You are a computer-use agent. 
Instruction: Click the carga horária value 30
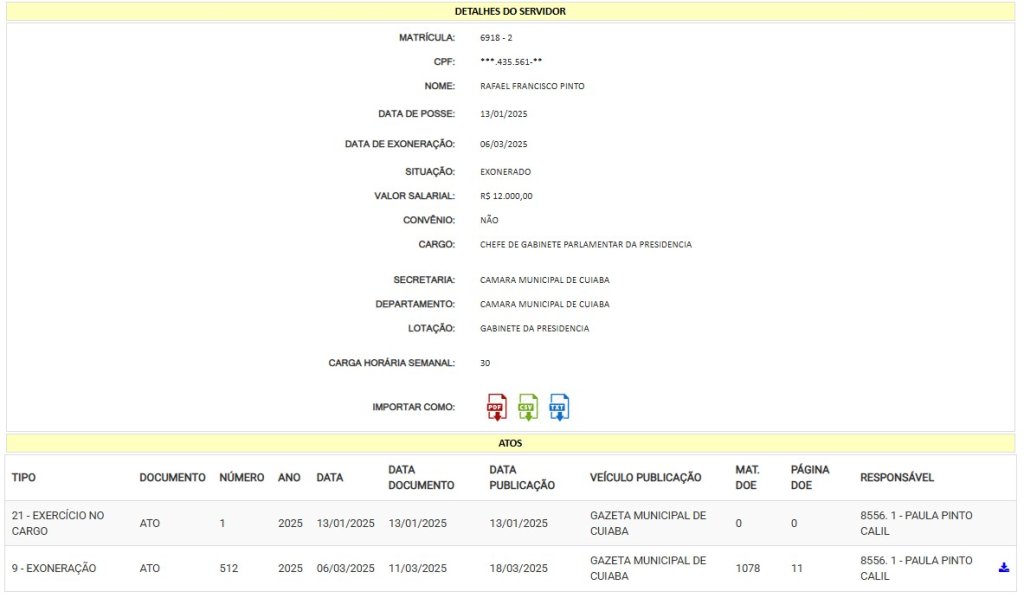pos(485,363)
